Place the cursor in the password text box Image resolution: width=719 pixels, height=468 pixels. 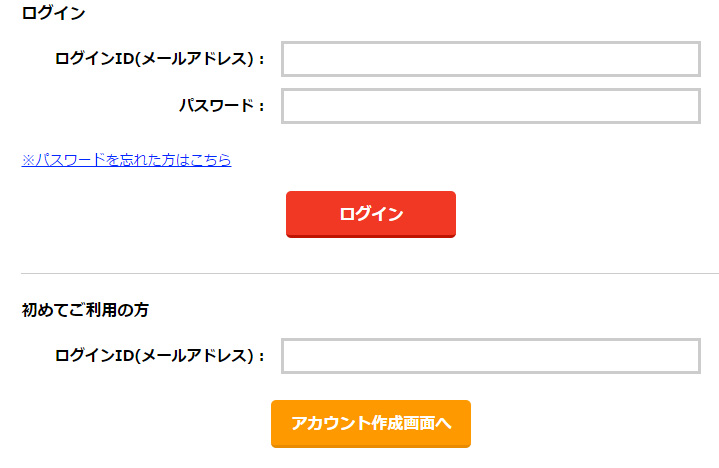(490, 106)
